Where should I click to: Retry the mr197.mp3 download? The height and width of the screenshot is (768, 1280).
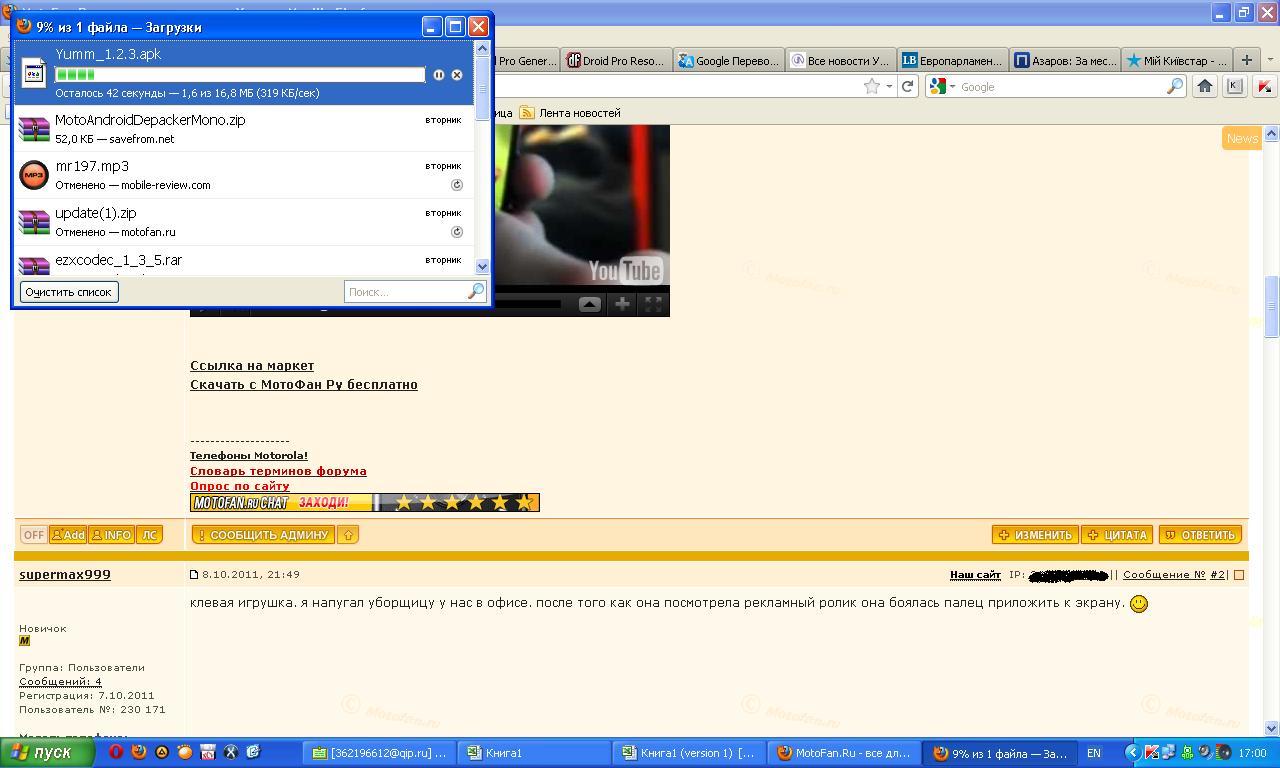point(457,185)
